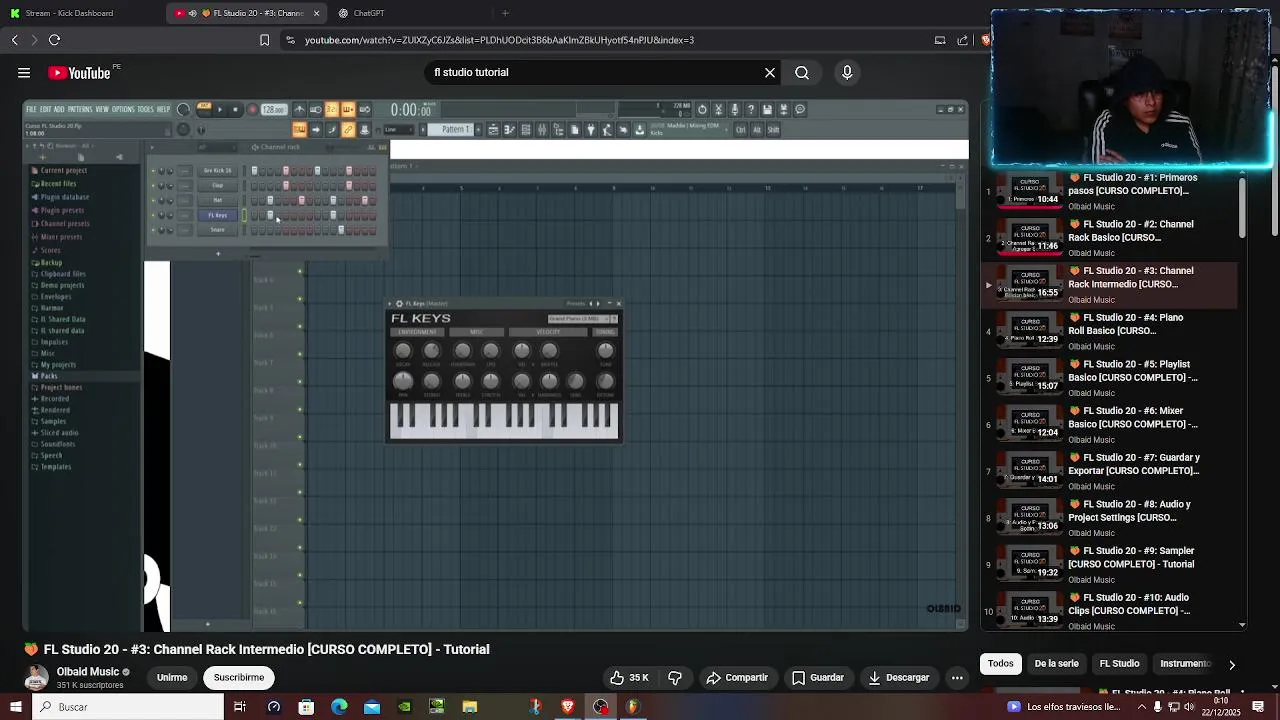Mute the Snare channel green LED
The height and width of the screenshot is (720, 1280).
(x=153, y=230)
